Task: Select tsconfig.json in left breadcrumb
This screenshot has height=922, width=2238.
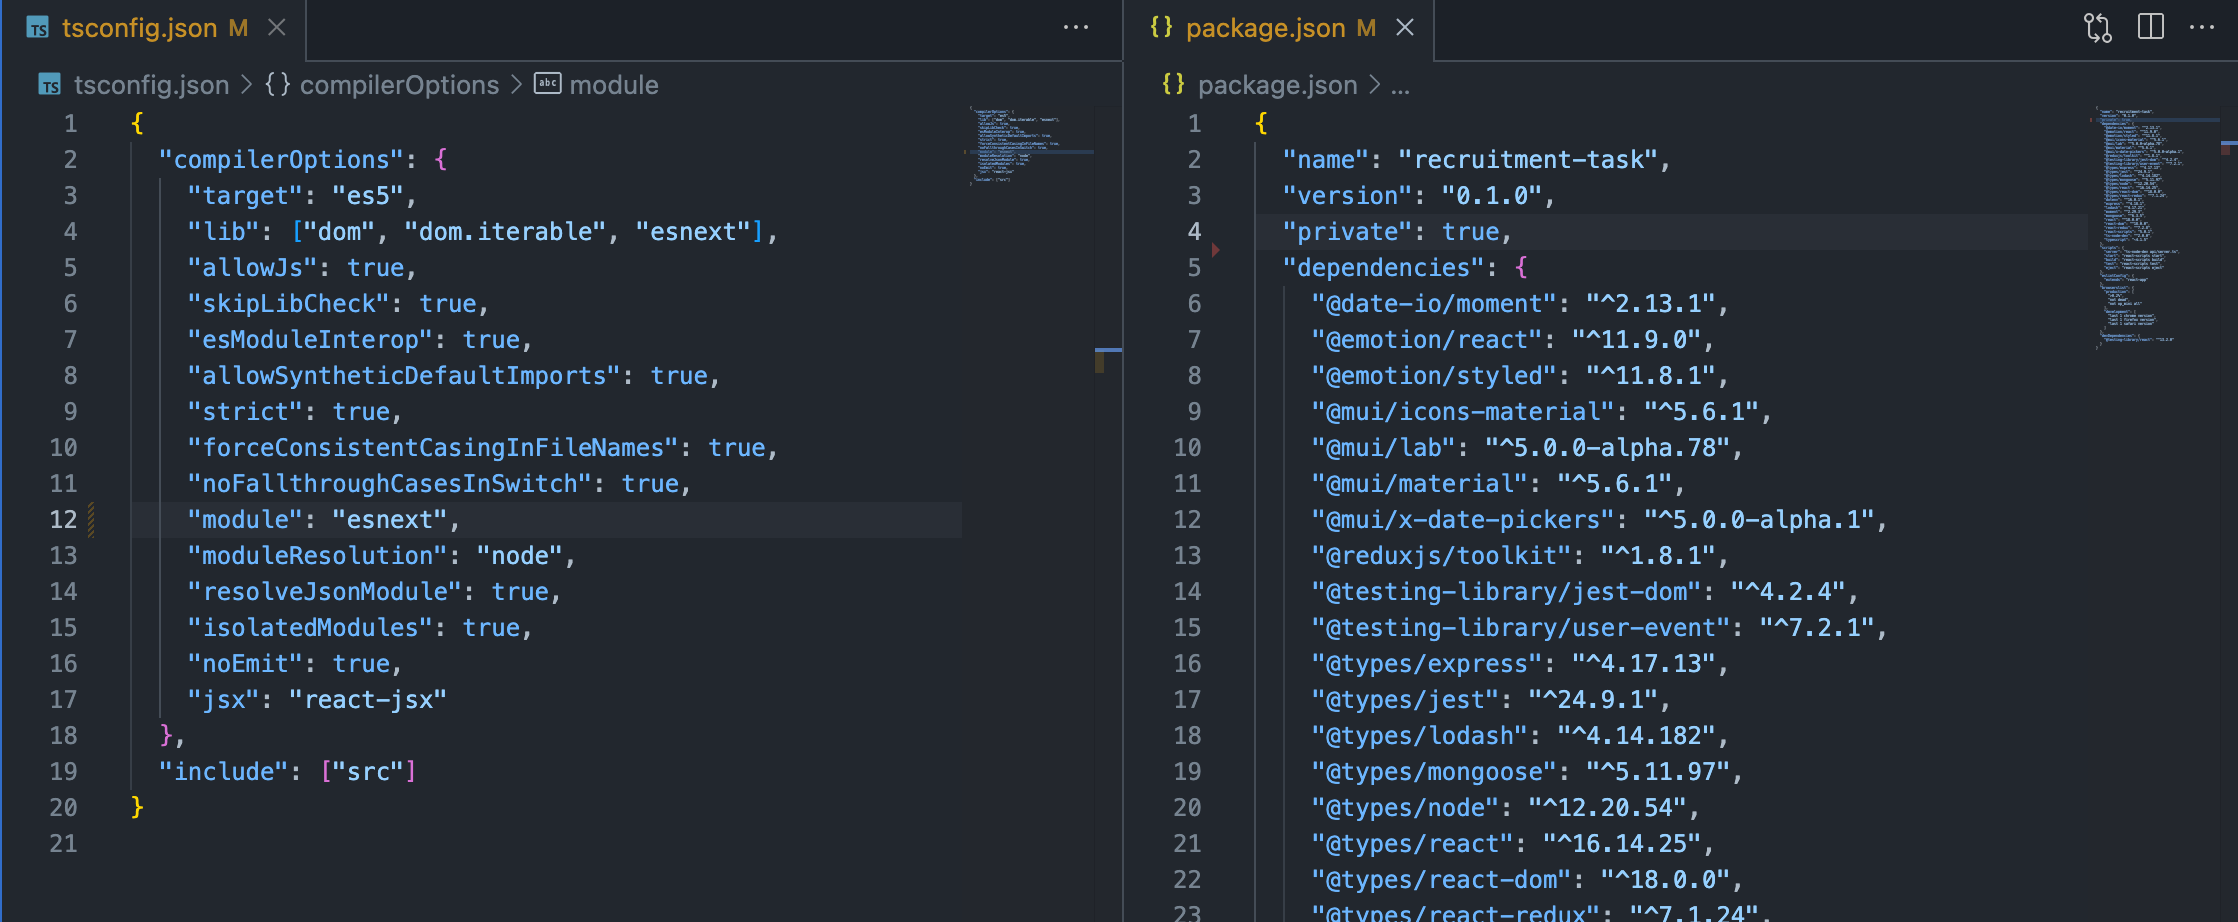Action: tap(151, 85)
